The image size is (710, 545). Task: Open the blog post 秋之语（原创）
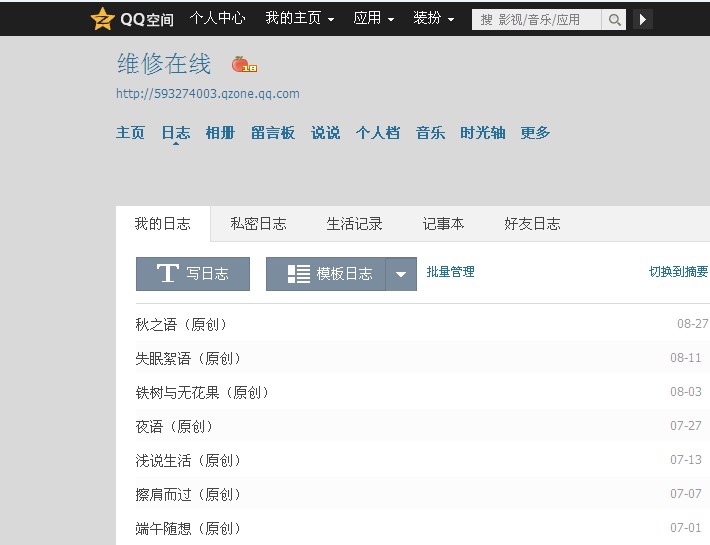pyautogui.click(x=182, y=325)
